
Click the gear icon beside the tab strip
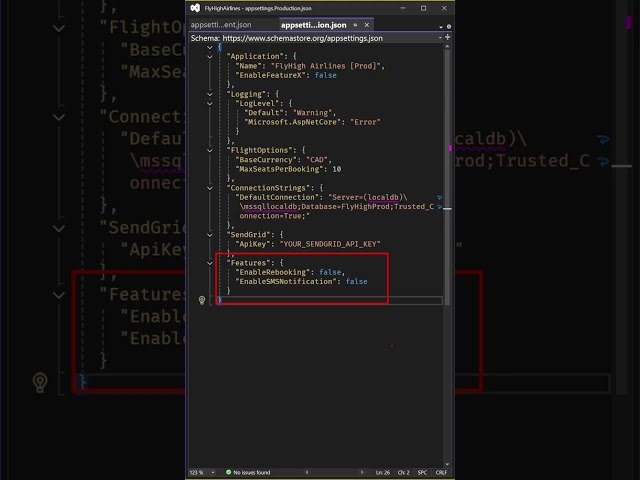tap(449, 27)
